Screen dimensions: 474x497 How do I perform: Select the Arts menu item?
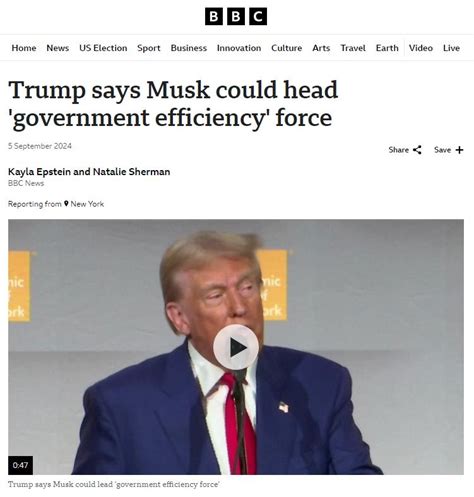click(x=321, y=48)
